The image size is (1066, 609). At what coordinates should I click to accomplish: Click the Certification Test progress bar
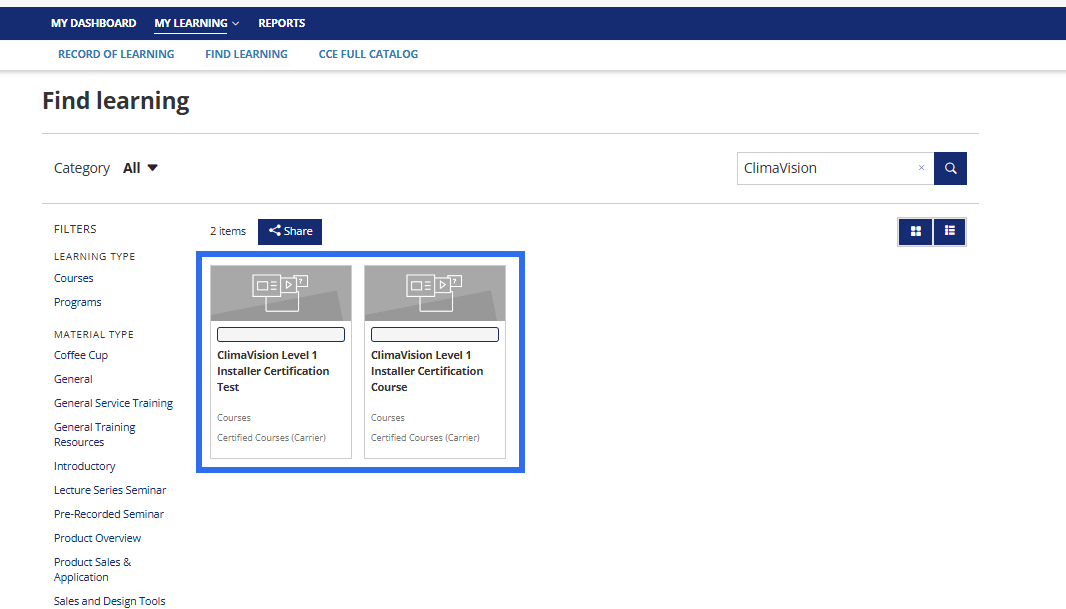click(x=281, y=334)
